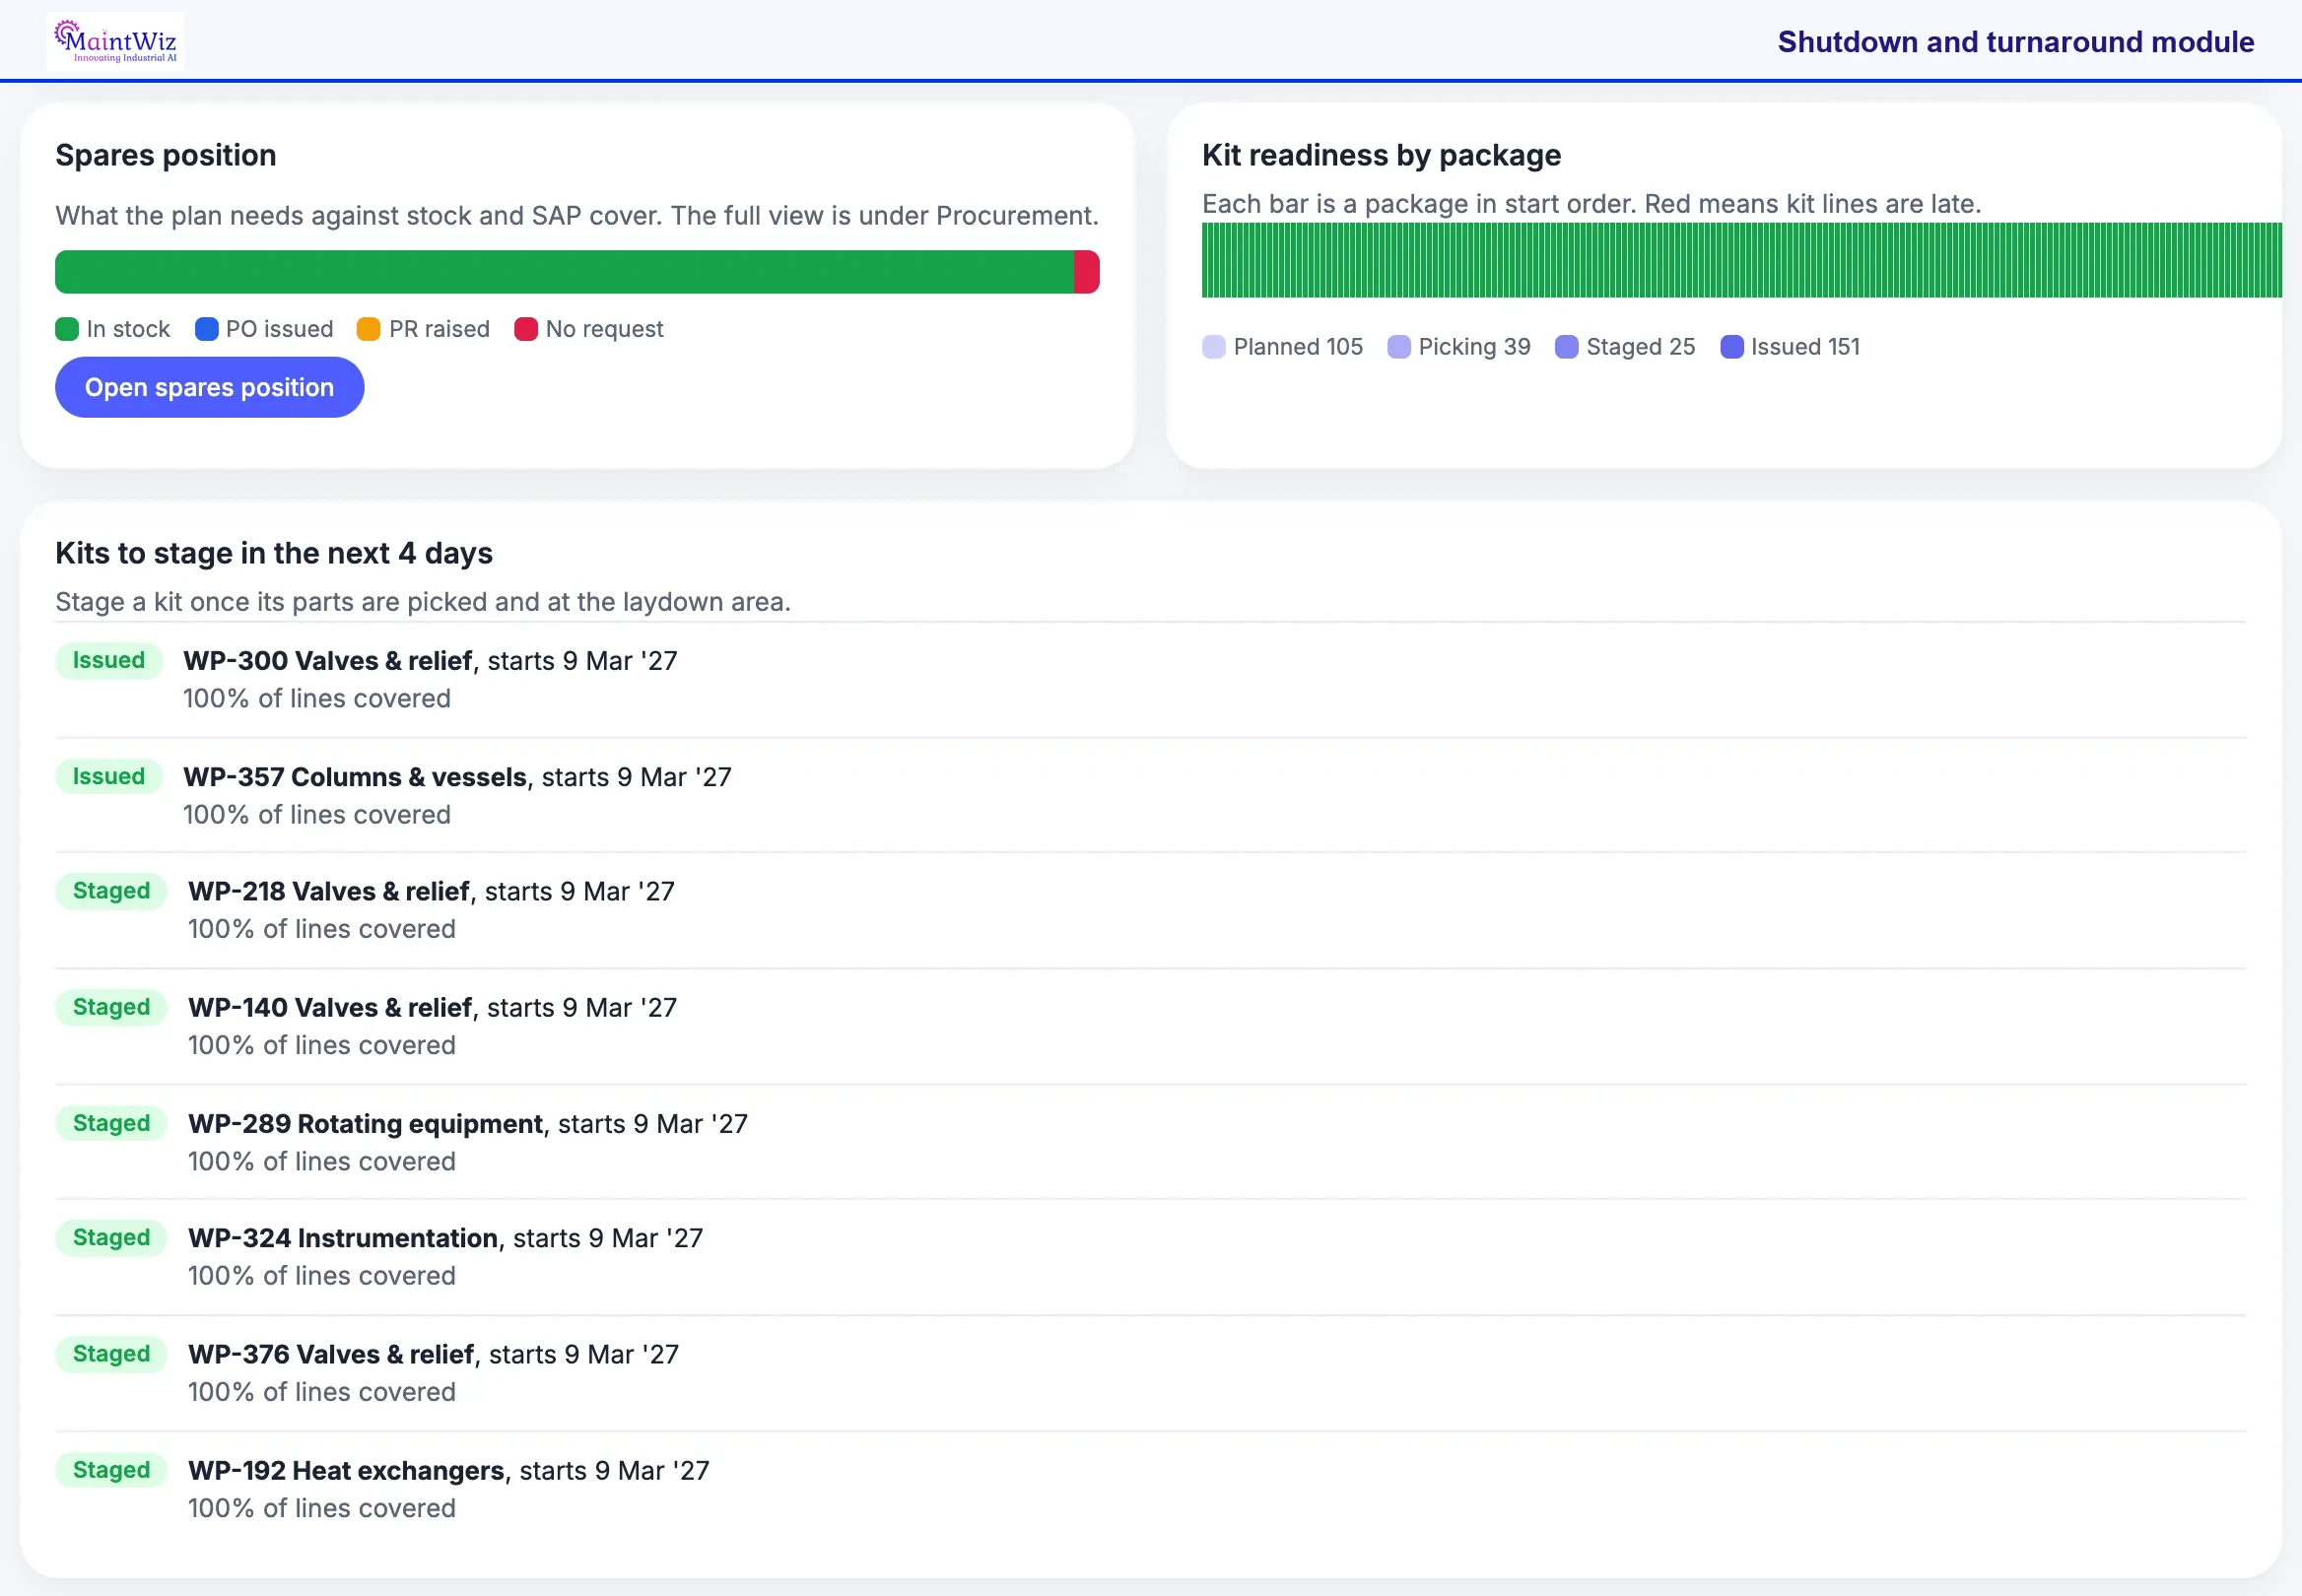The height and width of the screenshot is (1596, 2302).
Task: Click the Staged badge for WP-289
Action: 111,1123
